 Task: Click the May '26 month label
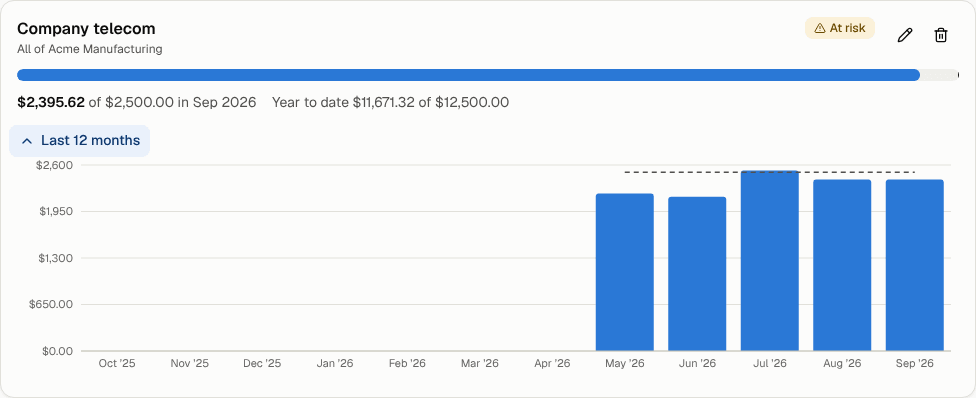[x=624, y=364]
